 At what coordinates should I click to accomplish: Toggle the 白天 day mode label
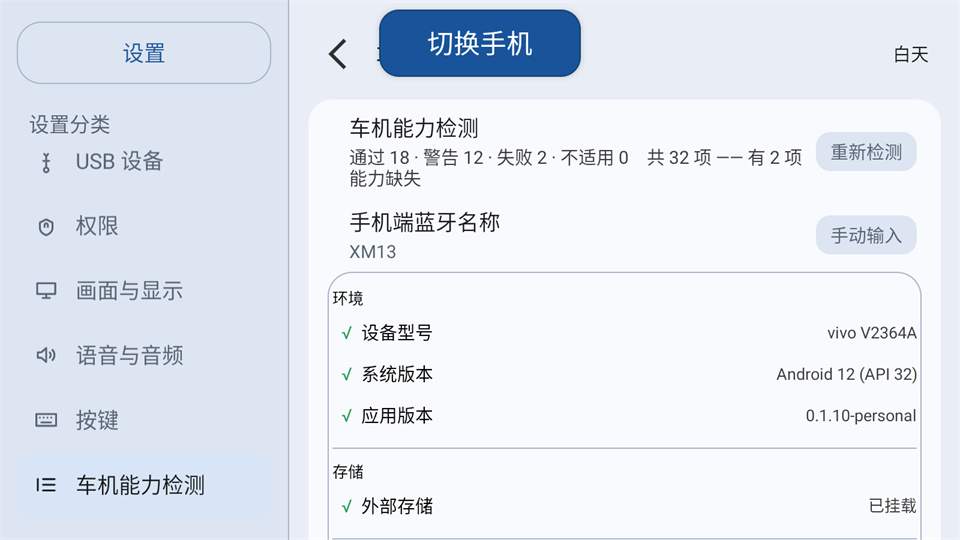910,54
